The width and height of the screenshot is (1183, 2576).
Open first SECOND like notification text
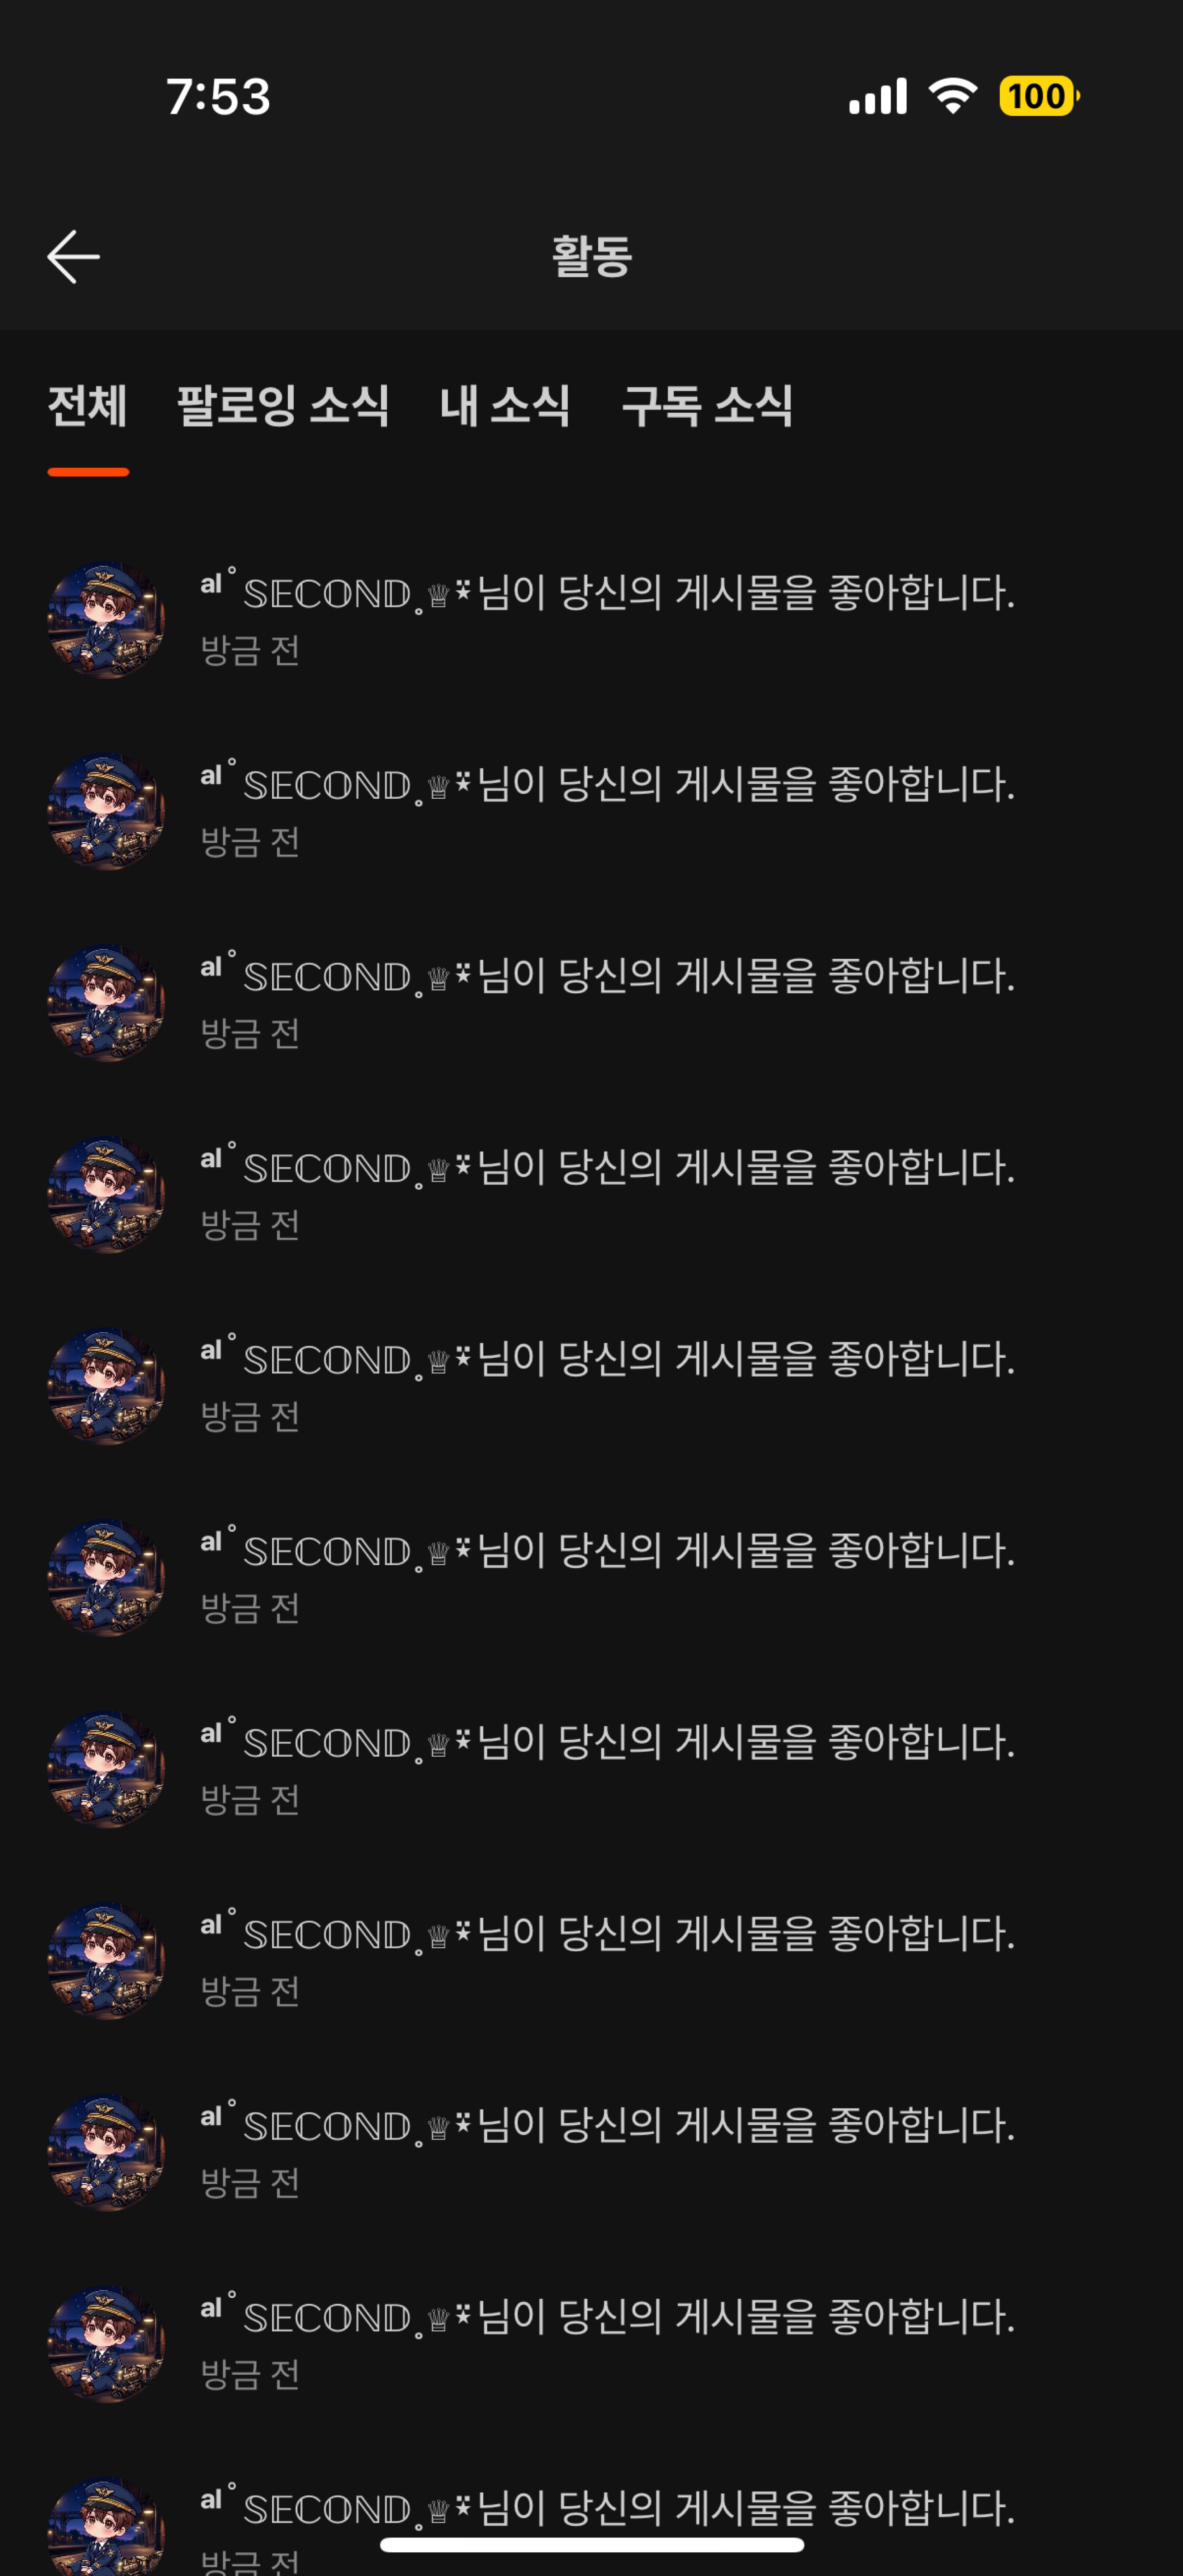pos(607,592)
